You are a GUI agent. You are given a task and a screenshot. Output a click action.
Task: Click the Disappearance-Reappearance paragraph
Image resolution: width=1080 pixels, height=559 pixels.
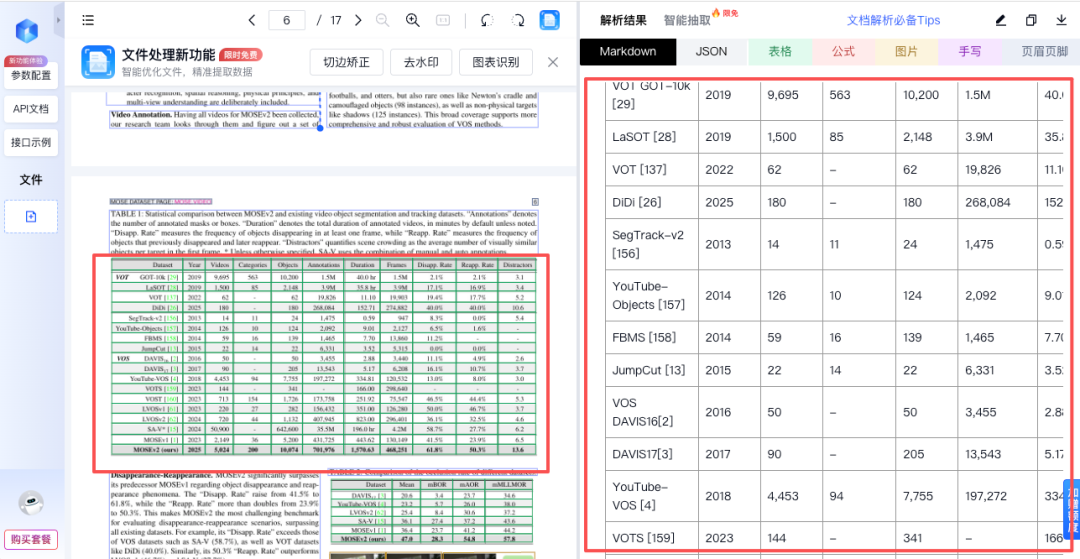point(215,516)
